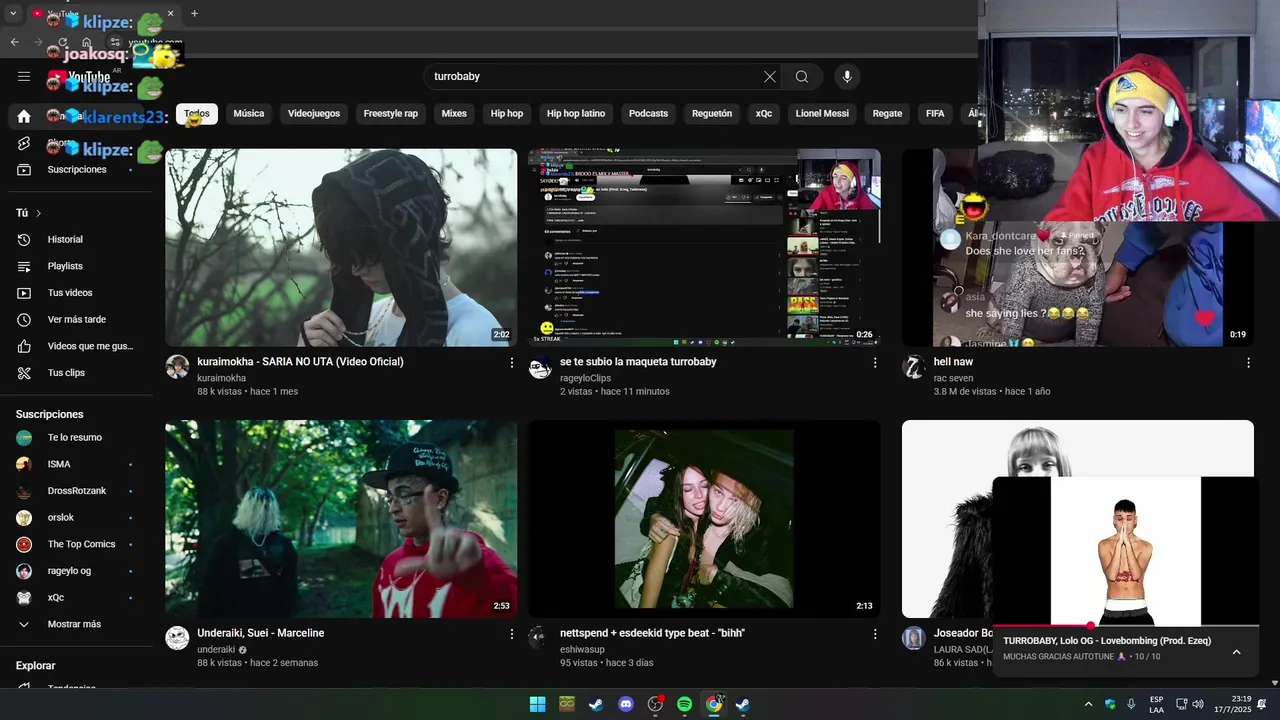This screenshot has width=1280, height=720.
Task: Open the YouTube hamburger guide menu
Action: (24, 76)
